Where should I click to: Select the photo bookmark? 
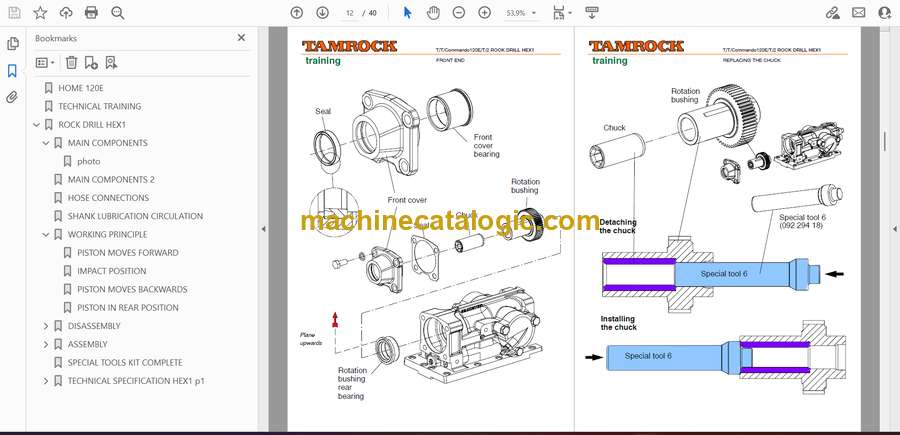(x=88, y=161)
